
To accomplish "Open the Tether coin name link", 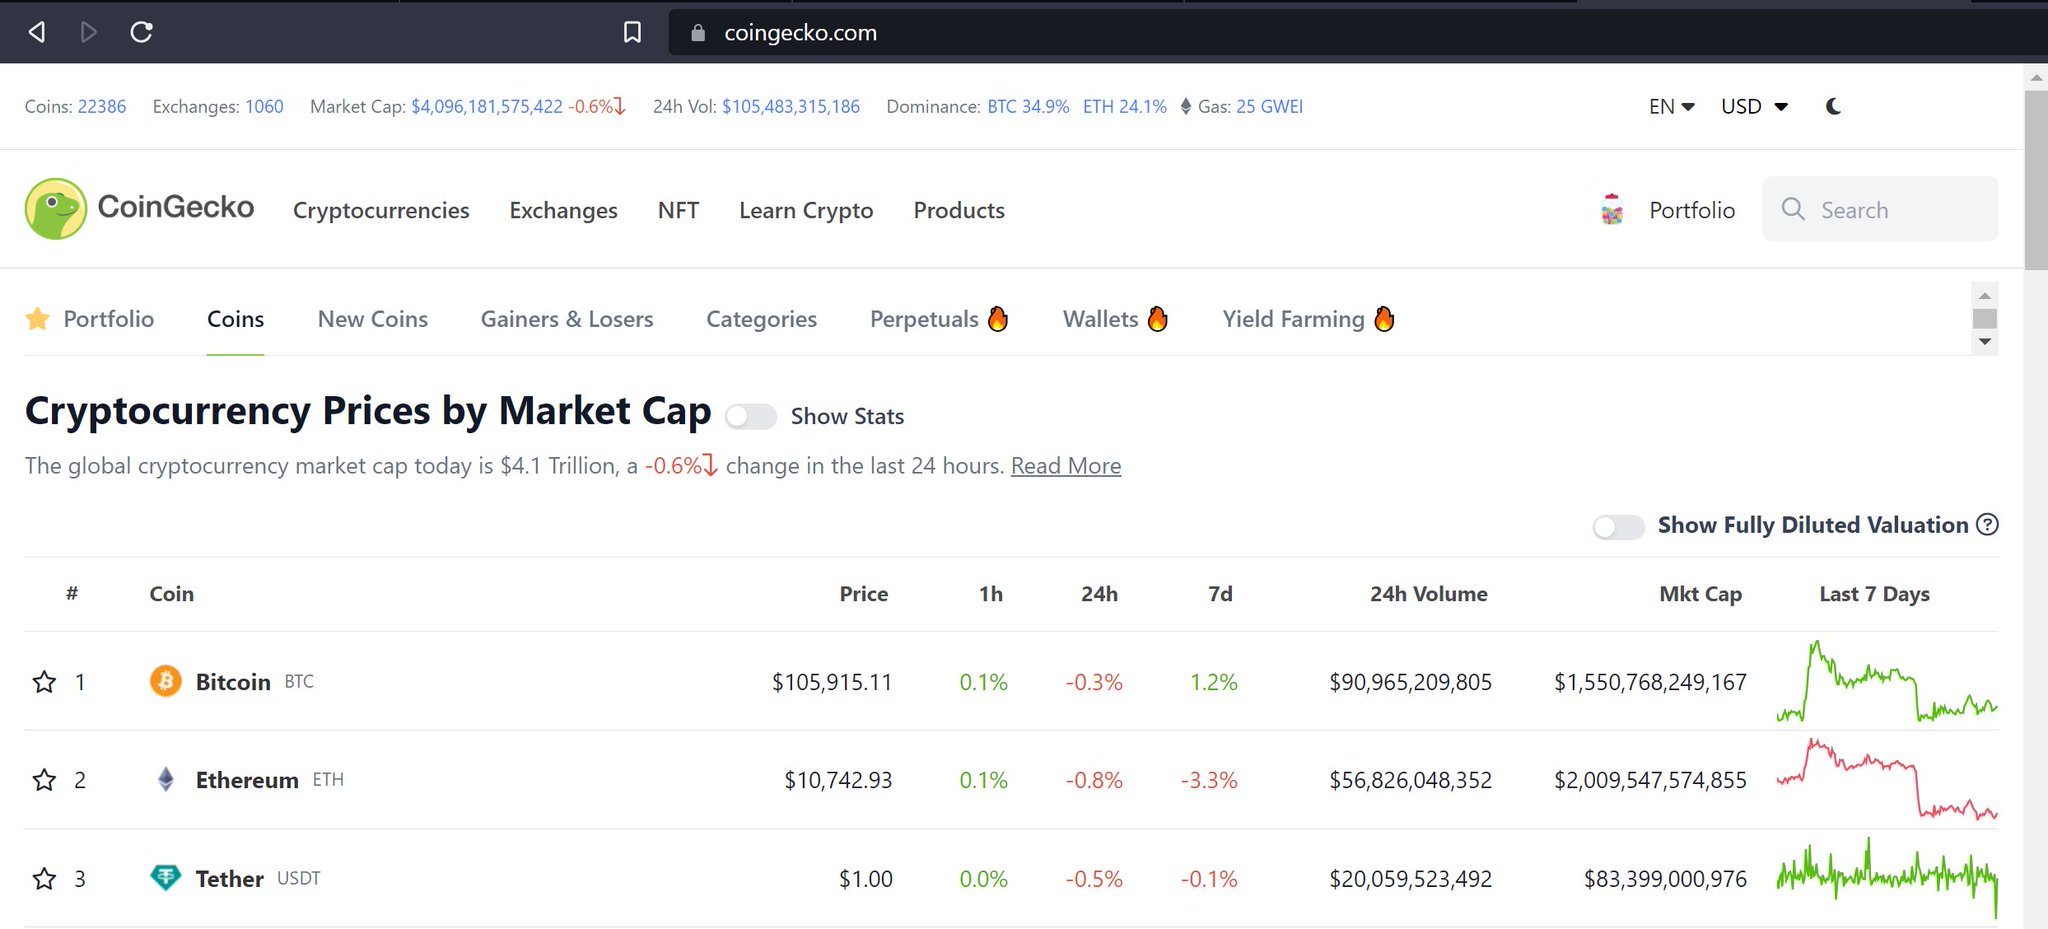I will (x=230, y=879).
